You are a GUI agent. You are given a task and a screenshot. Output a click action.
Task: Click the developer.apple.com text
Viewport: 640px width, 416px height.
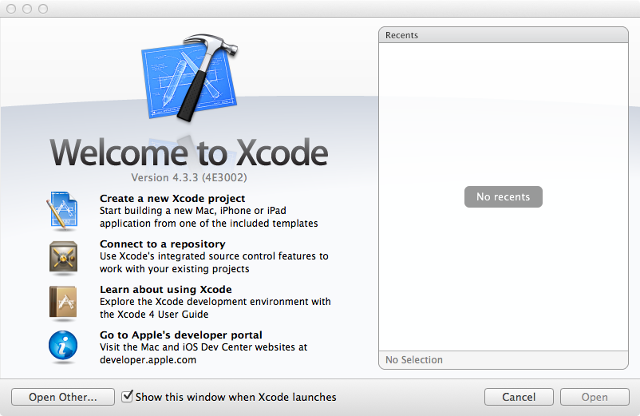tap(148, 360)
